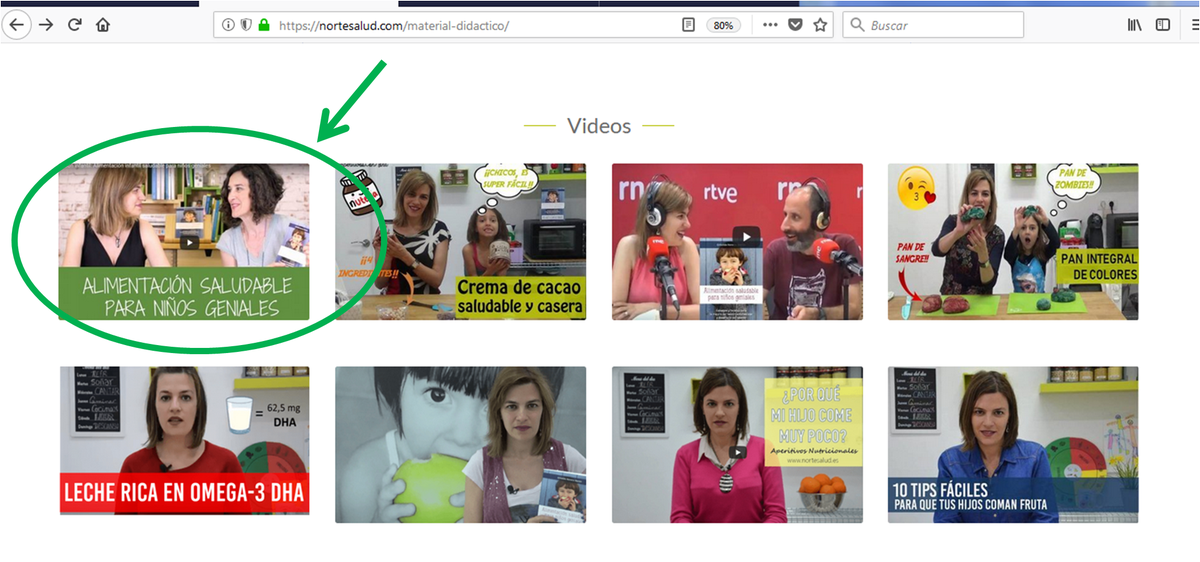Viewport: 1200px width, 562px height.
Task: Reload the current page
Action: [x=74, y=25]
